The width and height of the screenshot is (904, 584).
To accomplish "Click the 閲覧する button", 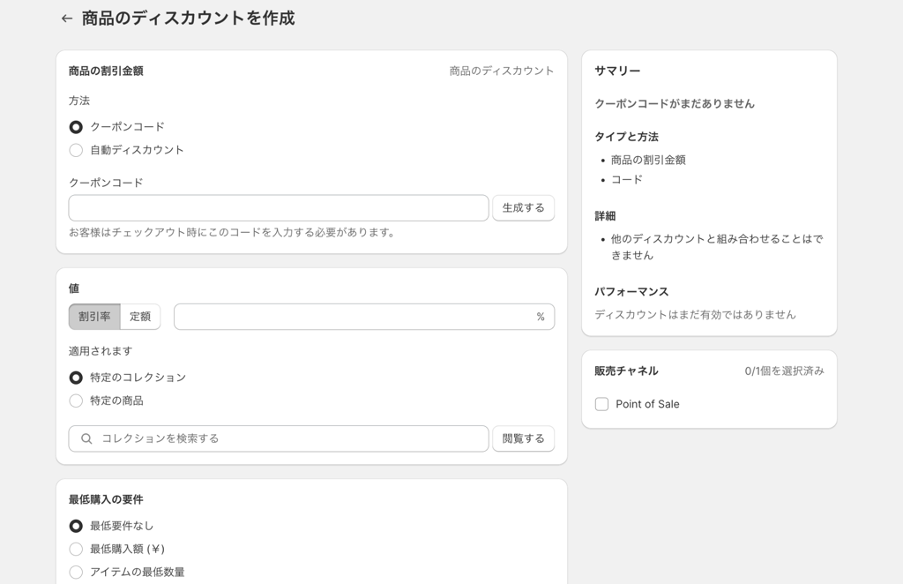I will [523, 439].
